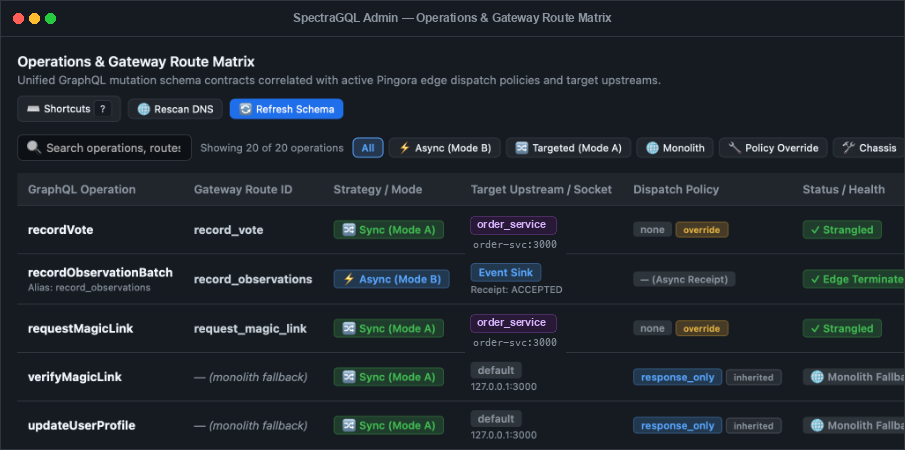Click the Refresh Schema button
This screenshot has height=450, width=905.
point(286,109)
